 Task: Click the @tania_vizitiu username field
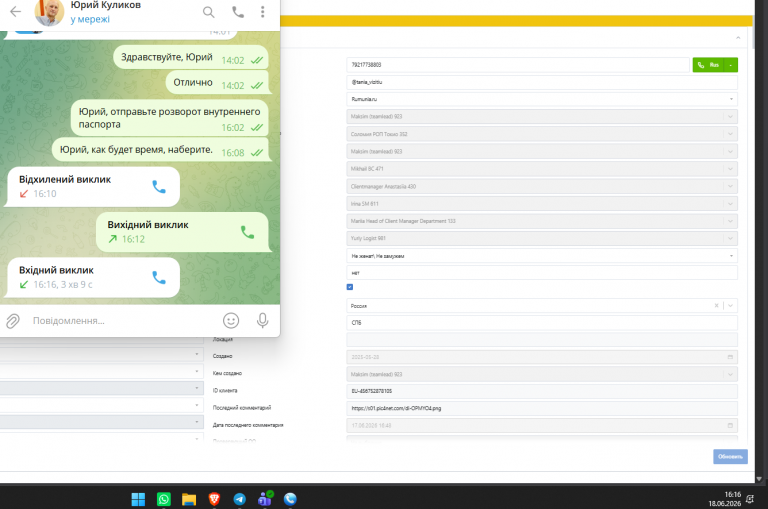(x=542, y=82)
